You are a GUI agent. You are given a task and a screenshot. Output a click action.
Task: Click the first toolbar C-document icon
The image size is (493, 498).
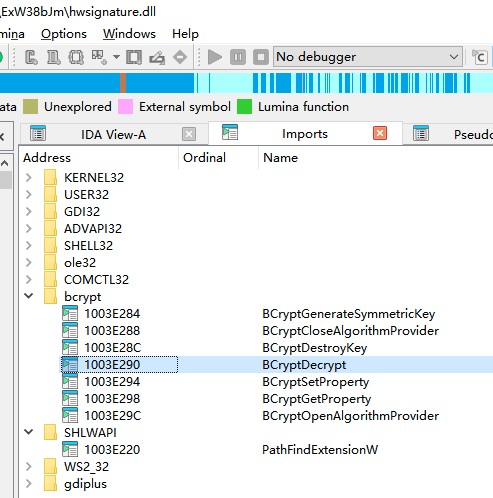[x=31, y=57]
